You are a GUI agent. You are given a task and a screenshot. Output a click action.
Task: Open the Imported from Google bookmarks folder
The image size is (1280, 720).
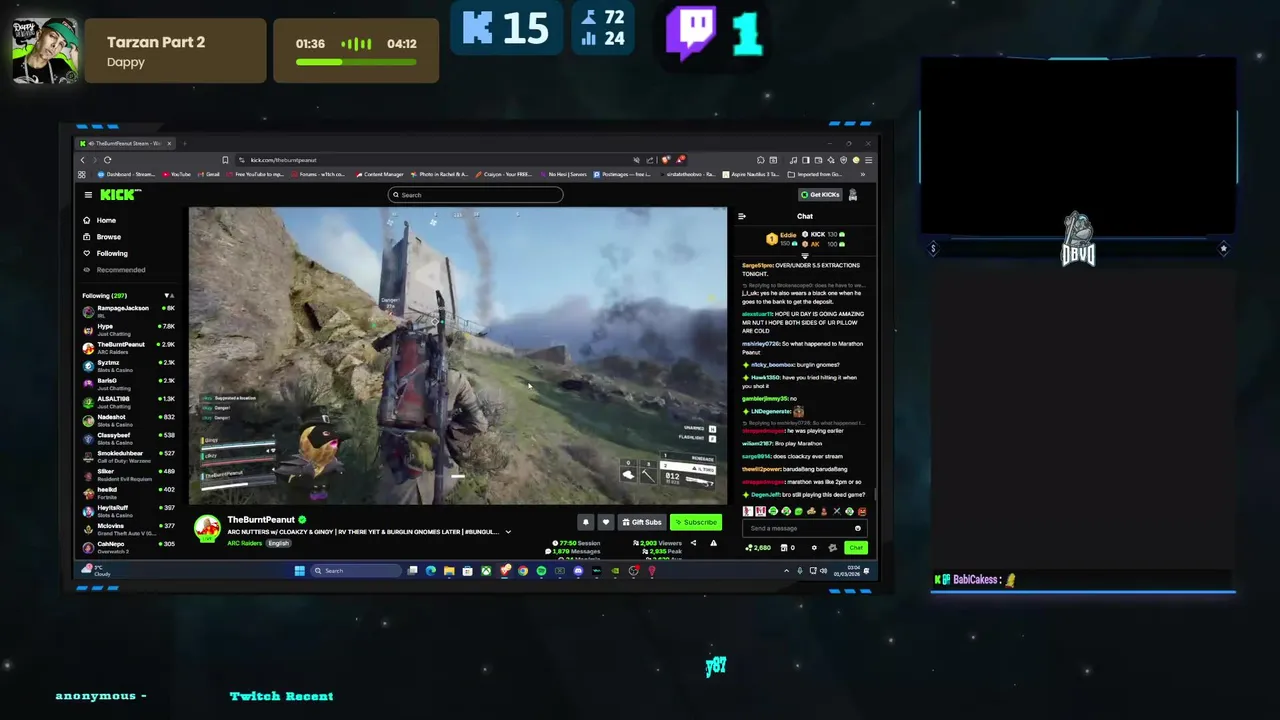(815, 175)
